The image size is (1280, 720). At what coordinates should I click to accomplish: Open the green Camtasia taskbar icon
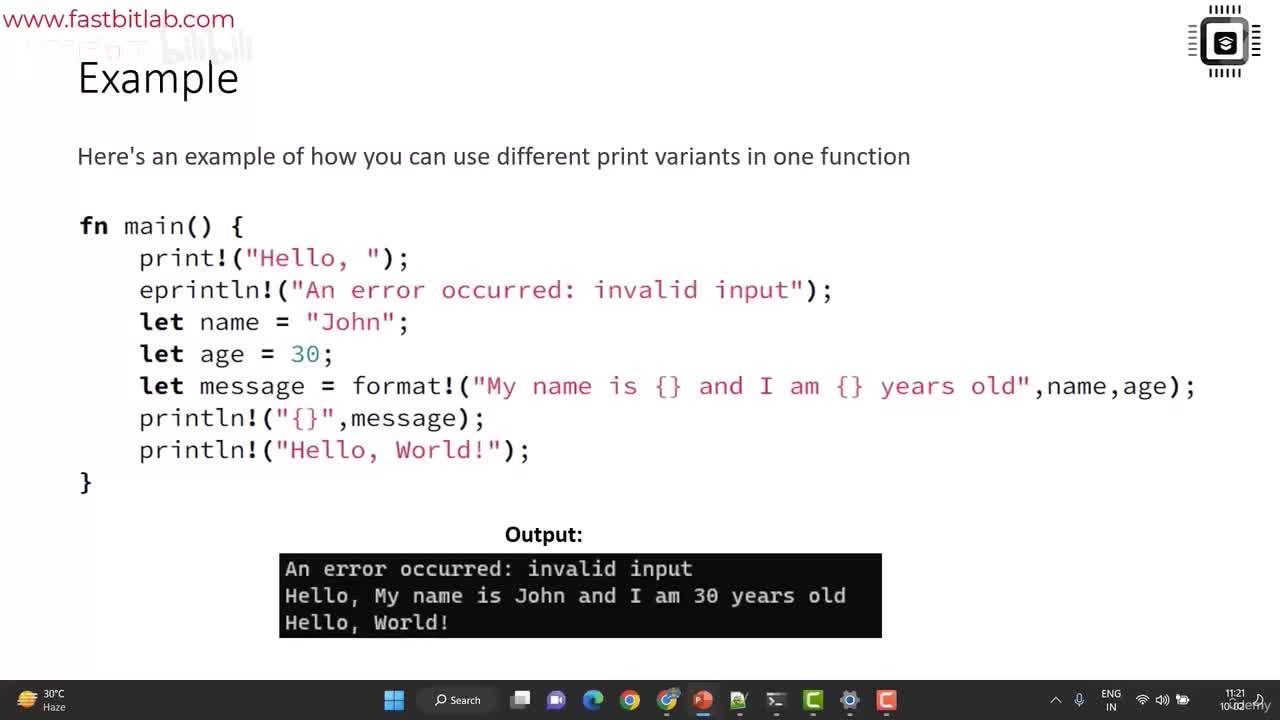(x=813, y=700)
